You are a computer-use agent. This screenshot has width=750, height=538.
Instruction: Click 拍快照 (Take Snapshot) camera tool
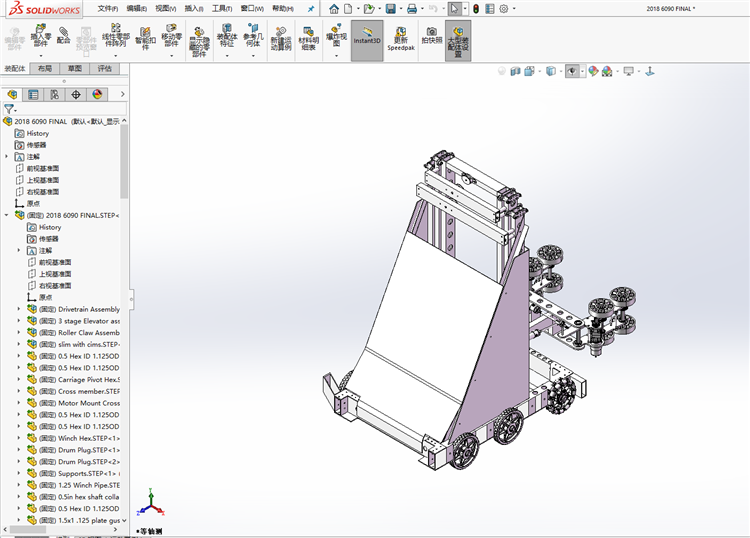431,36
